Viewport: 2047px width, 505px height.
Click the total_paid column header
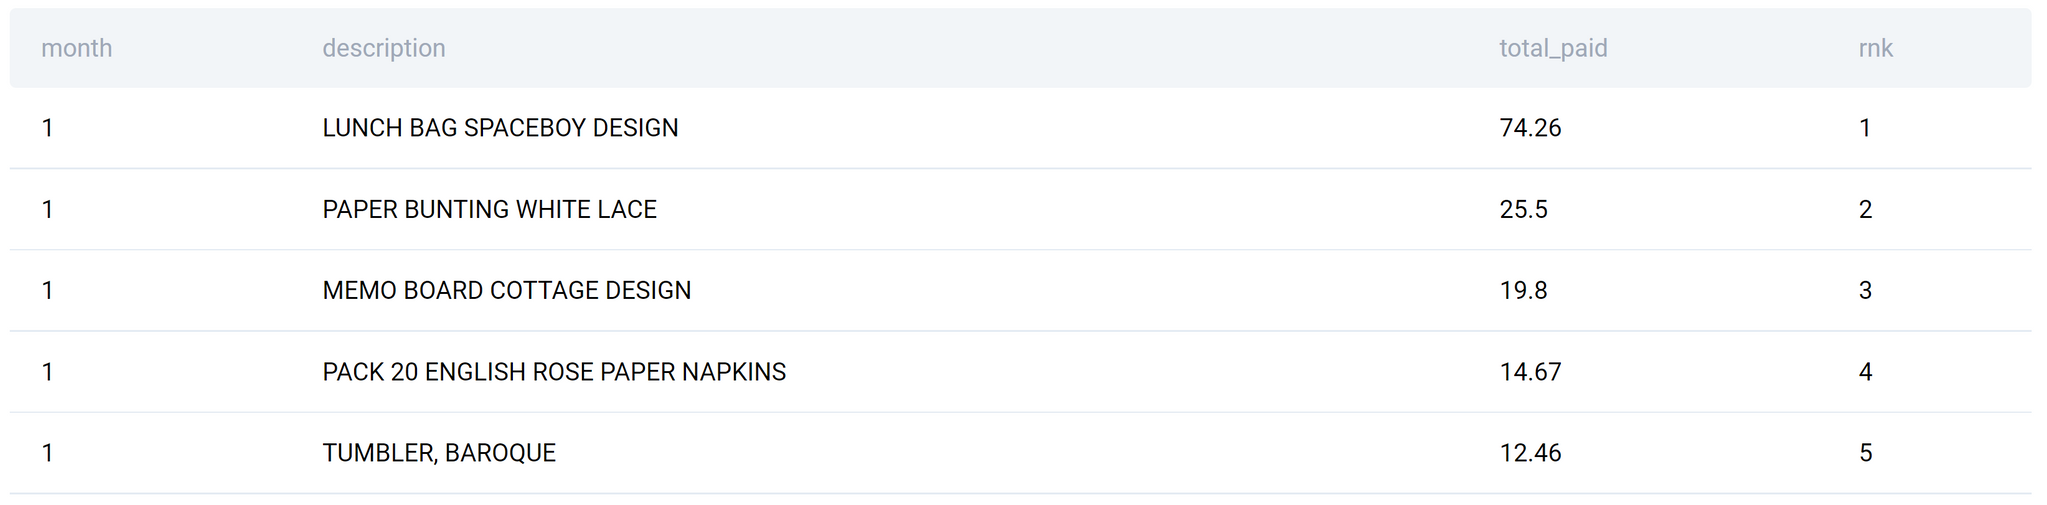1553,48
